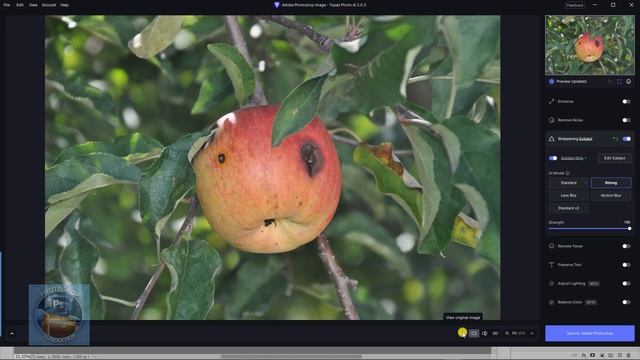Click the Adjust Lighting sun icon

coord(551,283)
